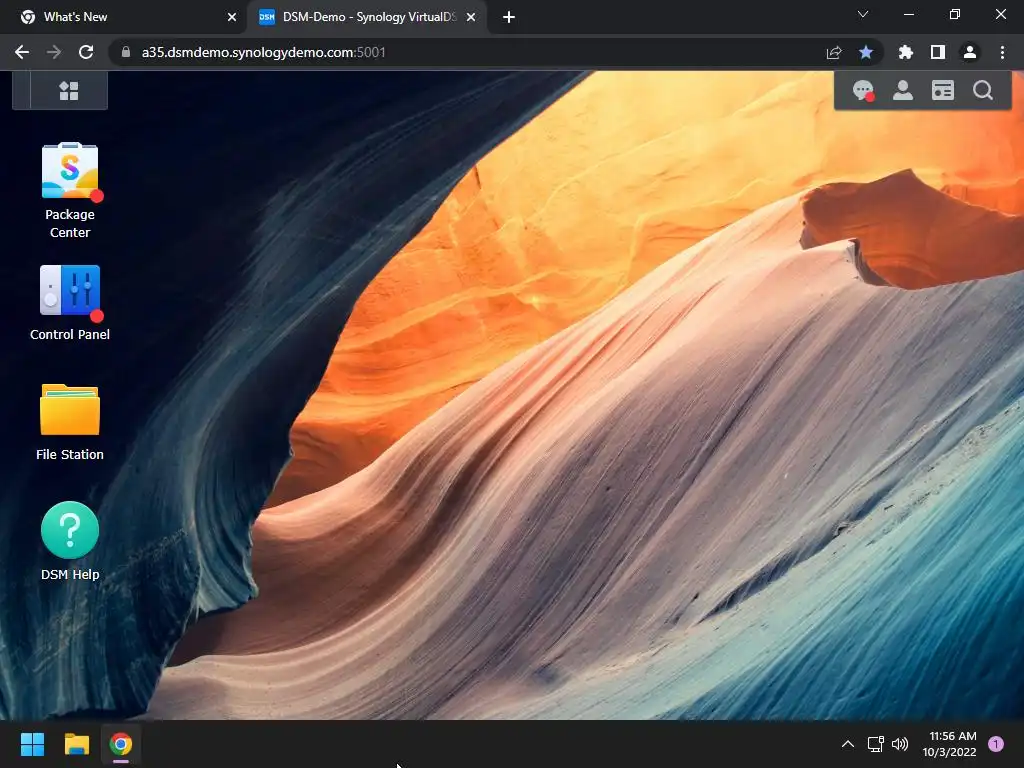Toggle Chrome side panel icon

(938, 52)
